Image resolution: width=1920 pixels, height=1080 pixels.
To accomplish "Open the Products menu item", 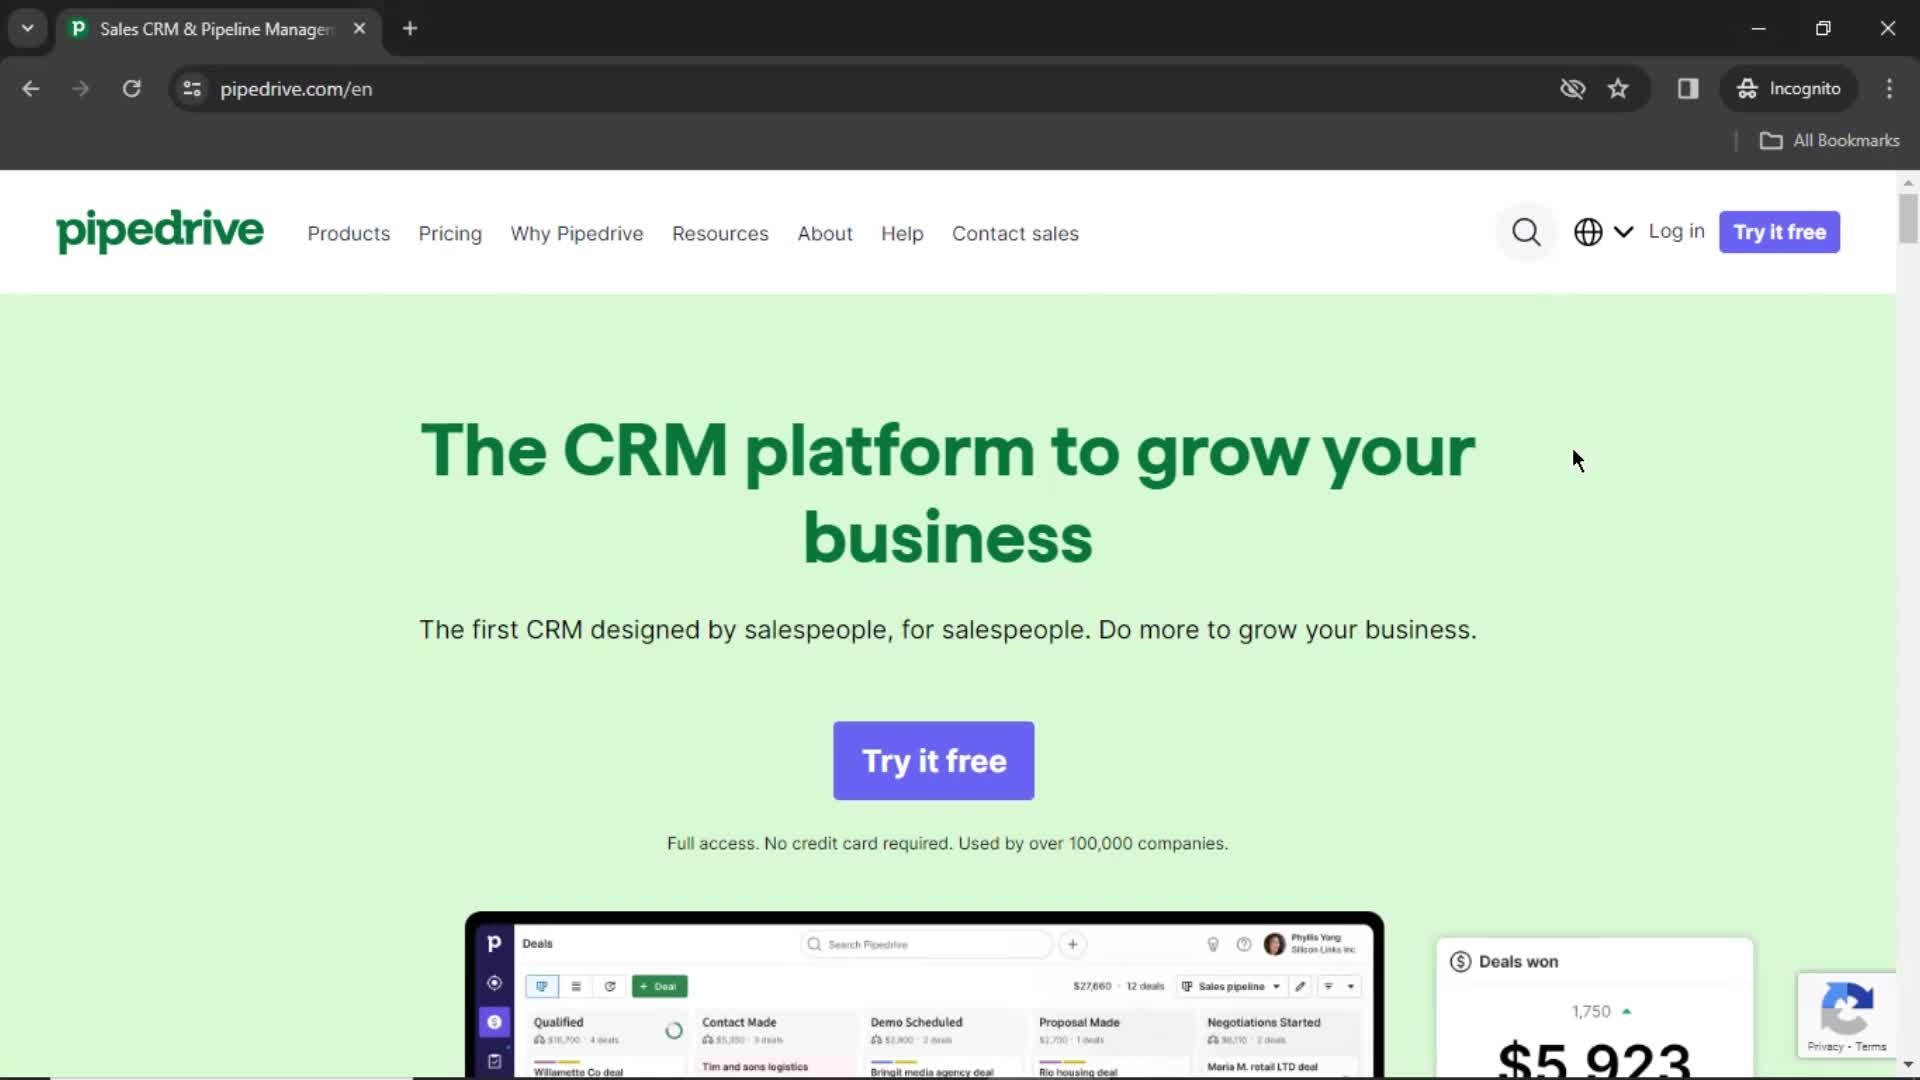I will 348,233.
